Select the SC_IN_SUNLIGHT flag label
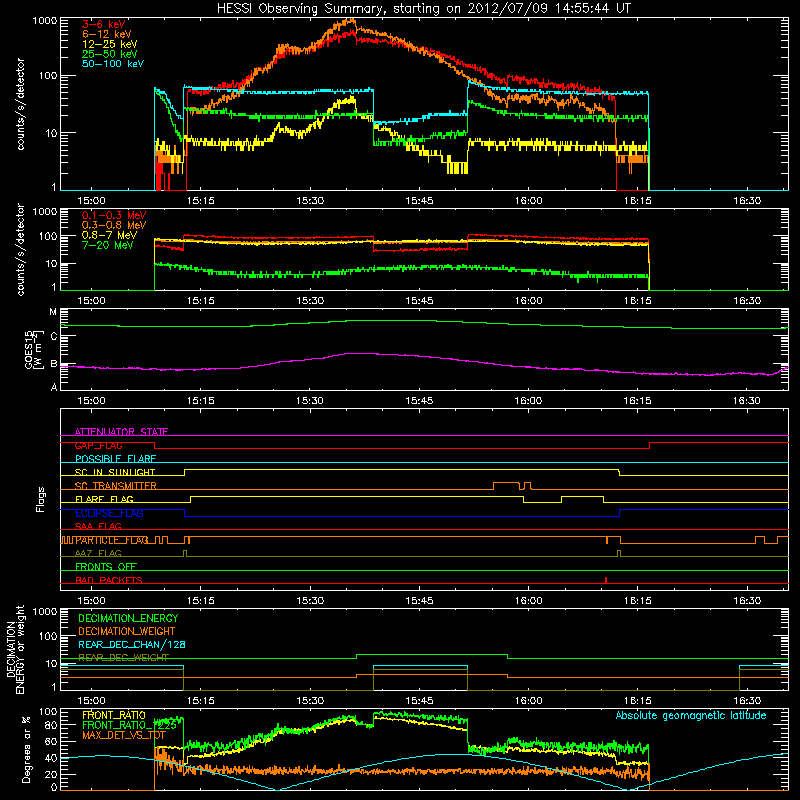800x800 pixels. [115, 472]
